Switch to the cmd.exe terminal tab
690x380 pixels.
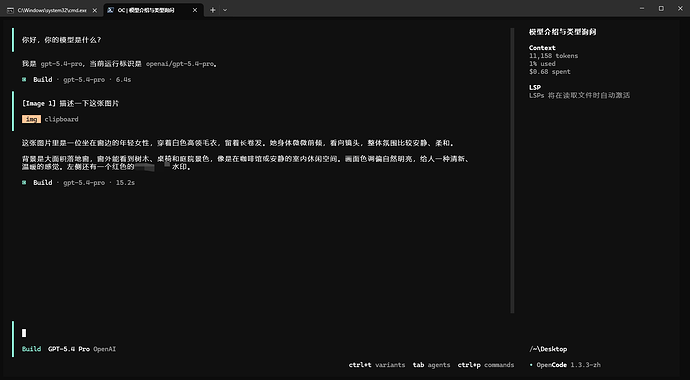pyautogui.click(x=52, y=10)
